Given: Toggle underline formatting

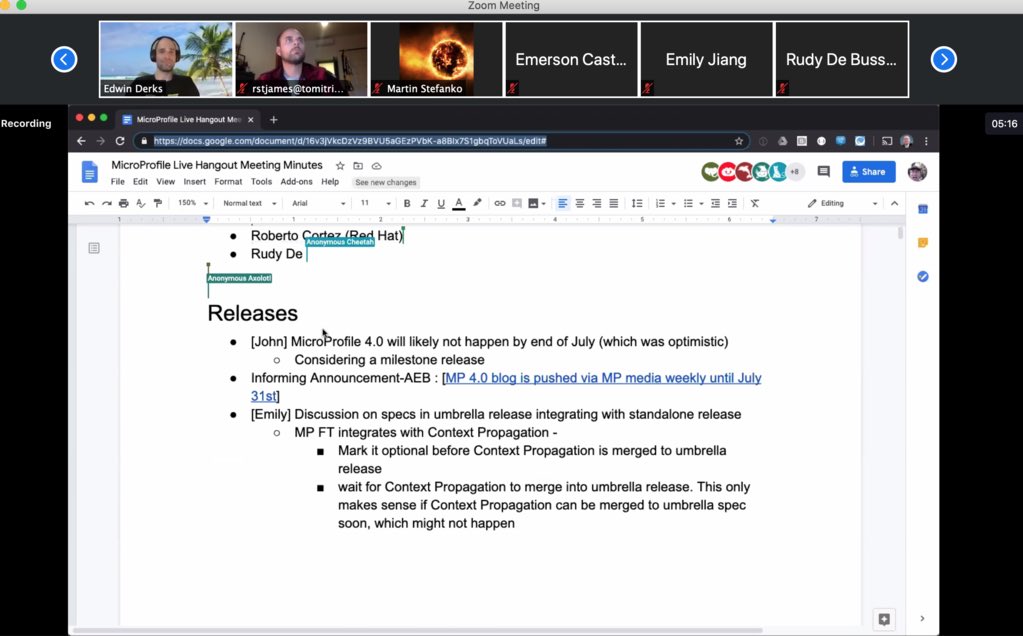Looking at the screenshot, I should [x=441, y=204].
